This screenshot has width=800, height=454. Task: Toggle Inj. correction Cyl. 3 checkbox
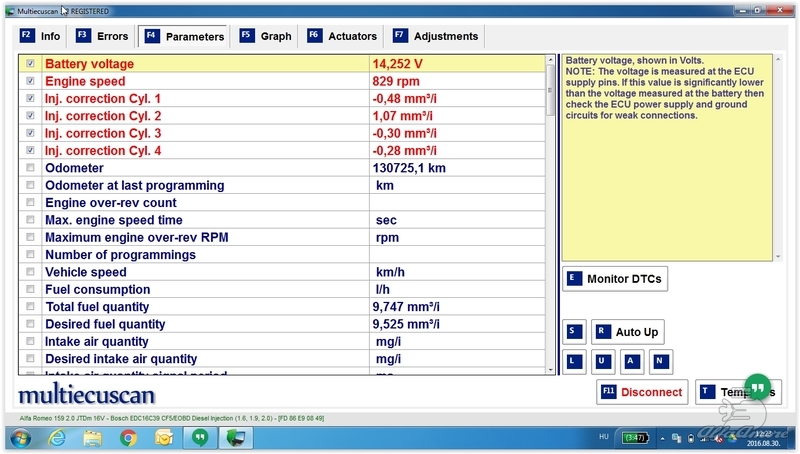click(x=30, y=133)
